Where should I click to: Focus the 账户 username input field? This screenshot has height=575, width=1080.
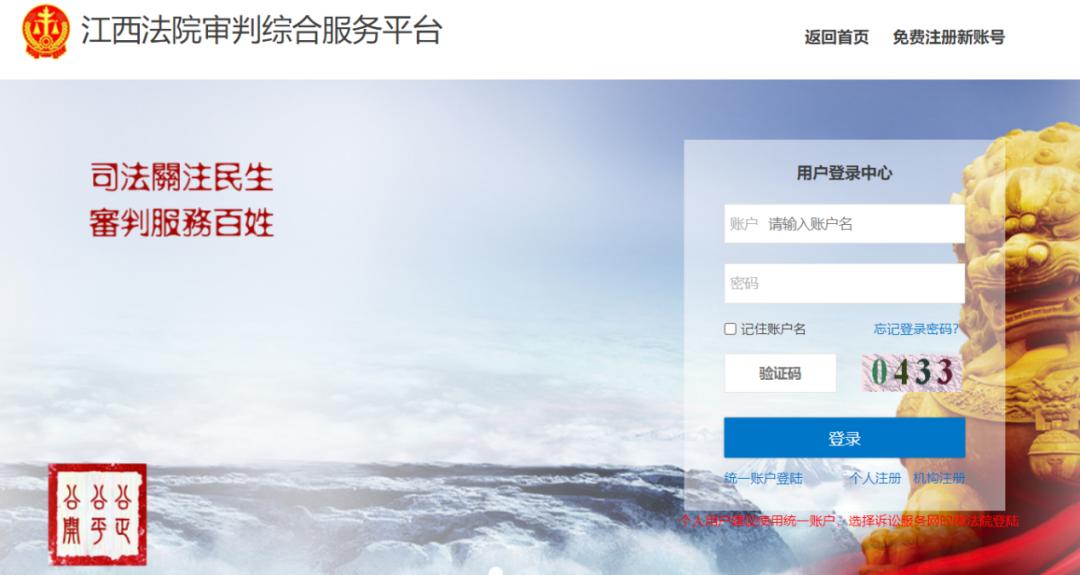point(844,224)
